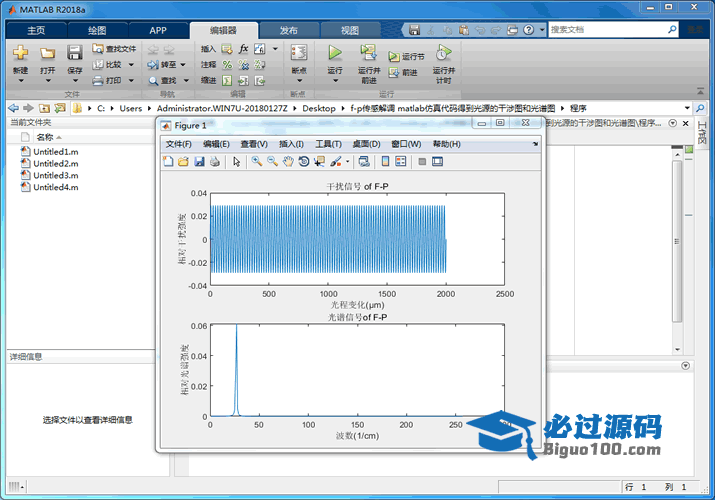Click the editor vertical scrollbar
Viewport: 715px width, 500px height.
(x=677, y=242)
